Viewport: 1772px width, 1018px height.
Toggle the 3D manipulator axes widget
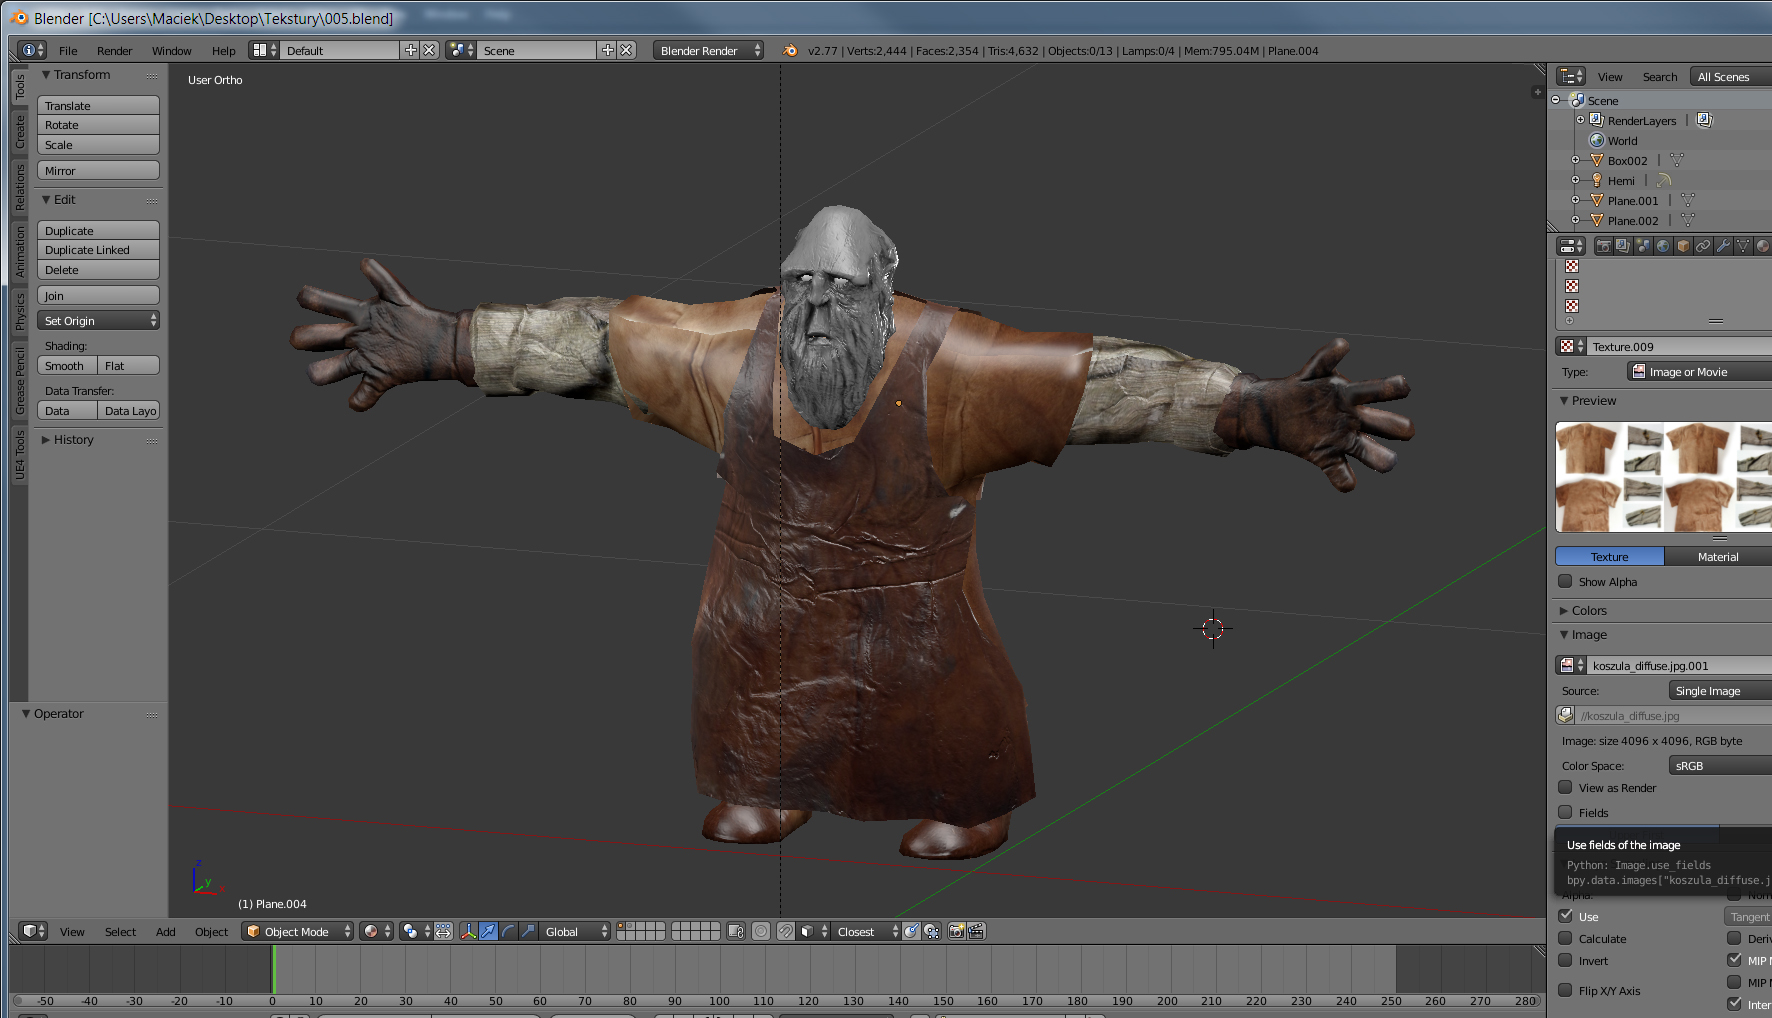coord(468,931)
